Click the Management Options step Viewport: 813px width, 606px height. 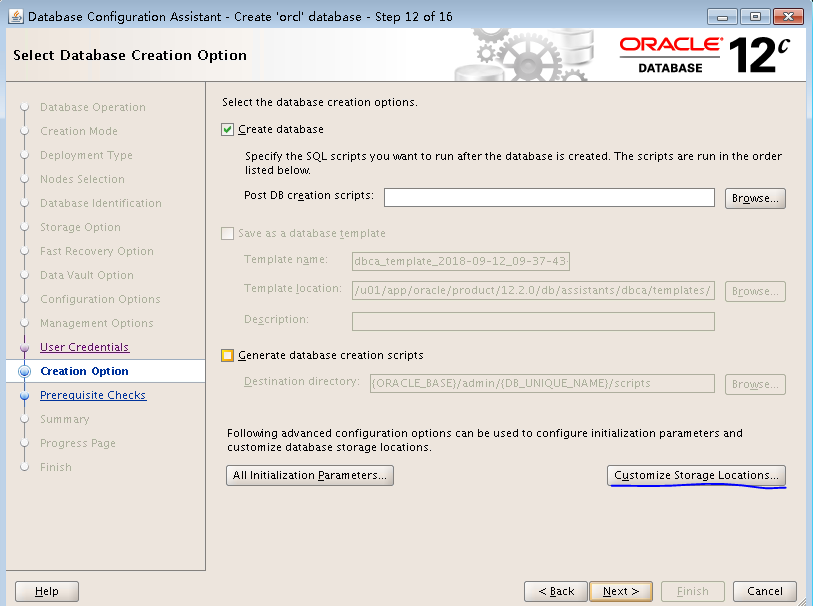click(x=97, y=323)
